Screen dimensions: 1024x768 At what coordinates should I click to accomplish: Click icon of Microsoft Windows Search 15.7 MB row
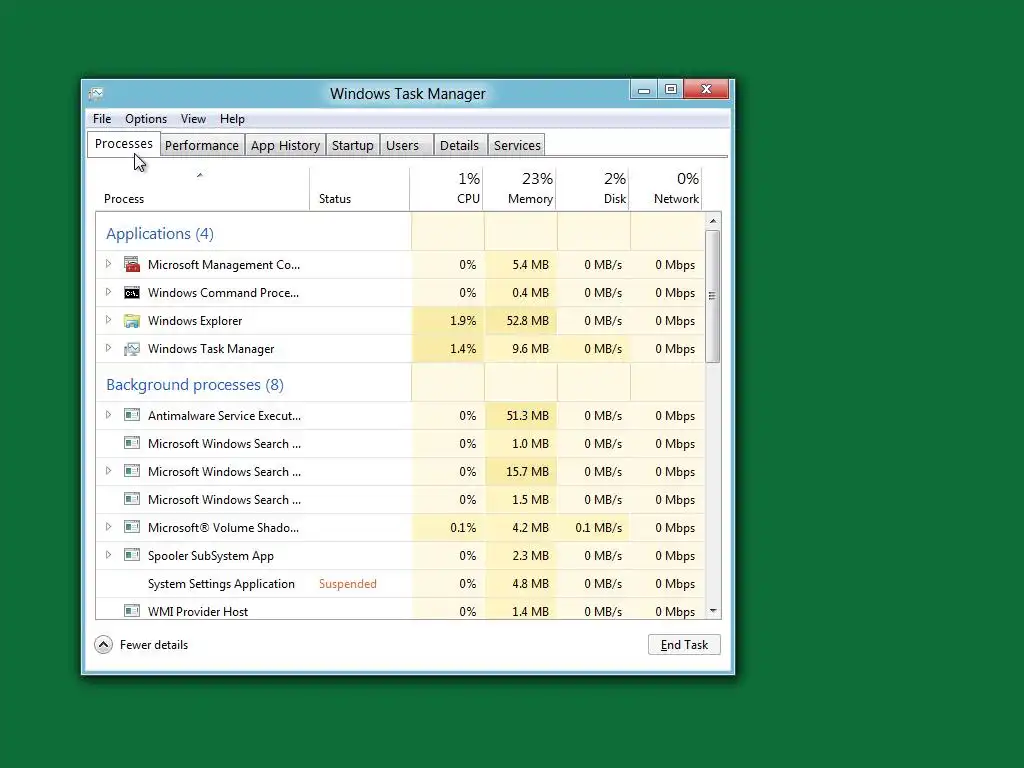(x=132, y=472)
